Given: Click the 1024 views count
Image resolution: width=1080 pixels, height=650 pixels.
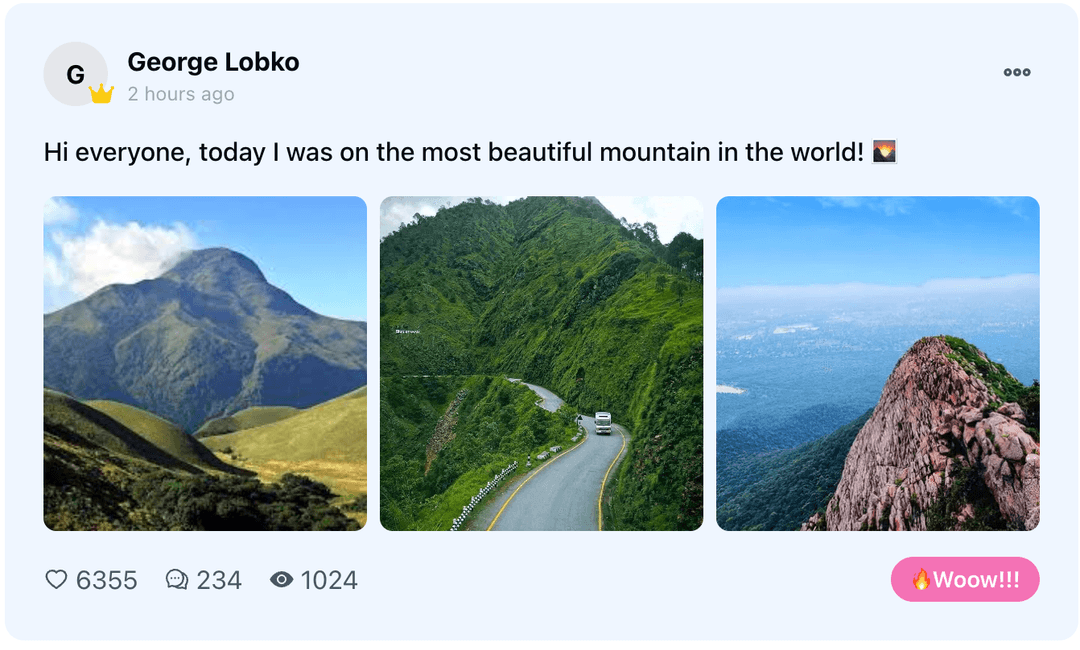Looking at the screenshot, I should (x=329, y=580).
